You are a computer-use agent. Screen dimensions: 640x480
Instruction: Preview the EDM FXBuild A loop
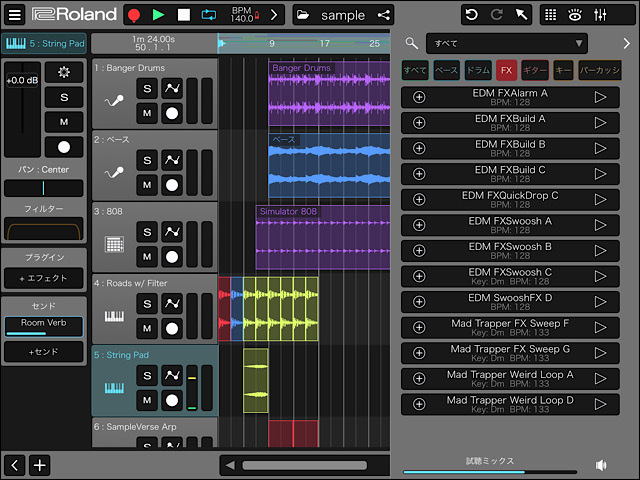[600, 123]
